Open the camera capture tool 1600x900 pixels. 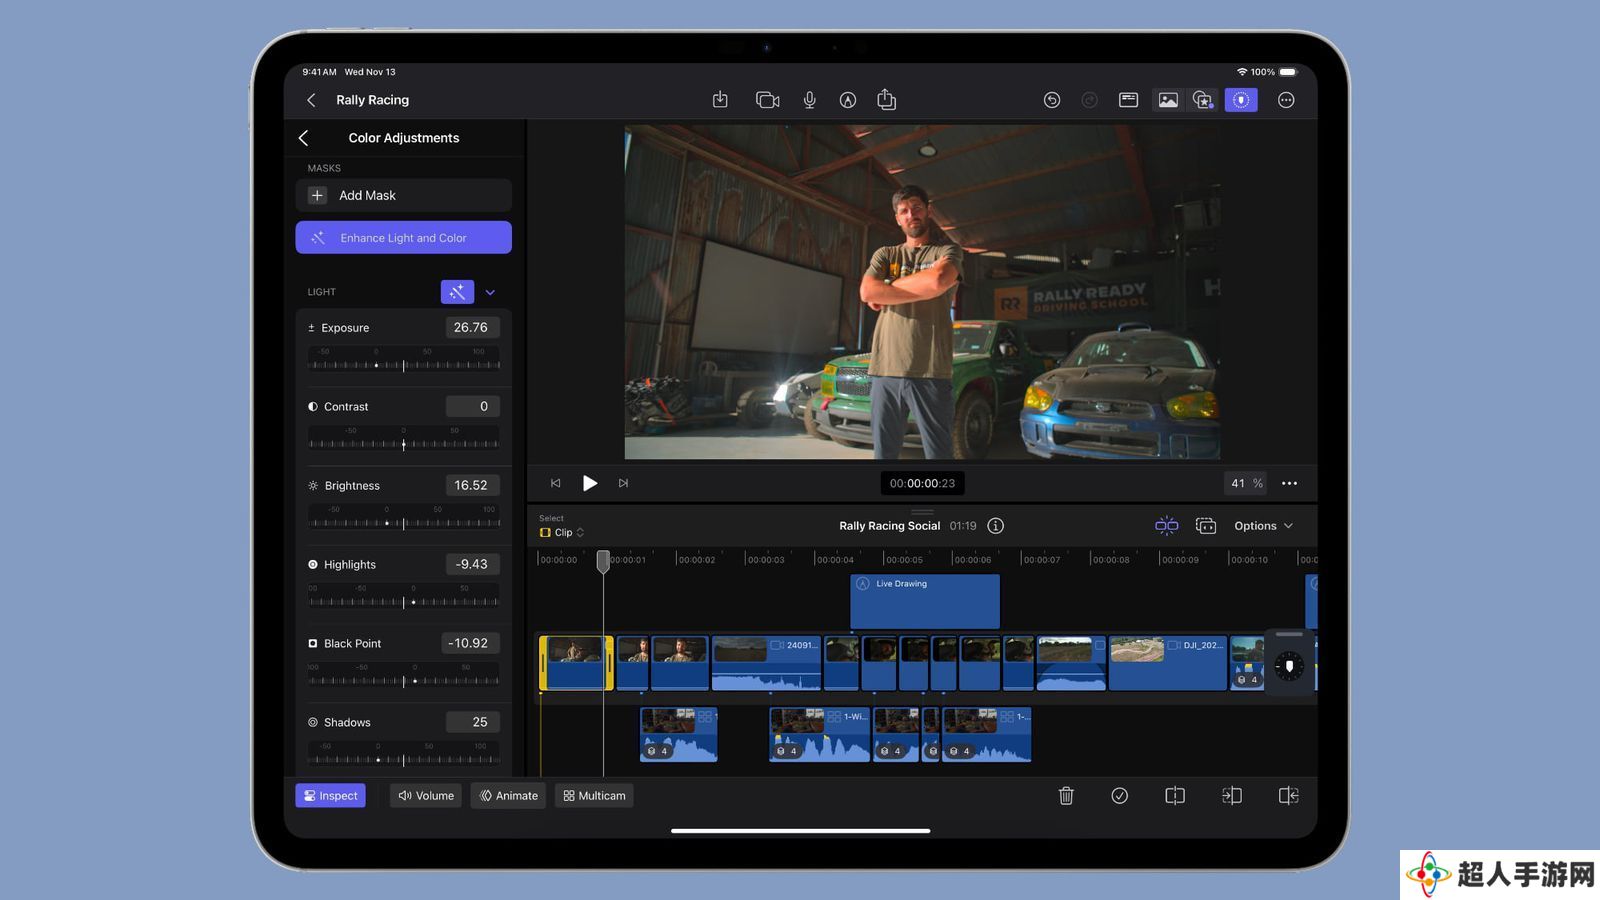[x=767, y=100]
